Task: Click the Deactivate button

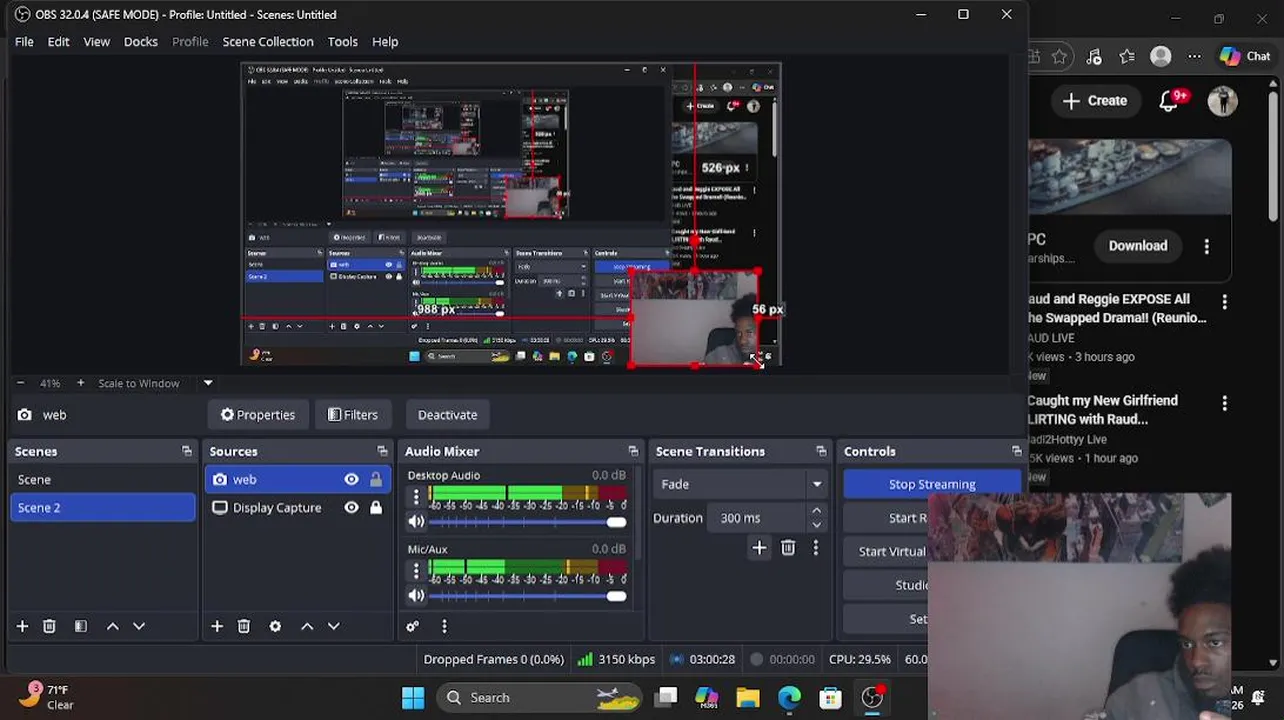Action: pyautogui.click(x=447, y=415)
